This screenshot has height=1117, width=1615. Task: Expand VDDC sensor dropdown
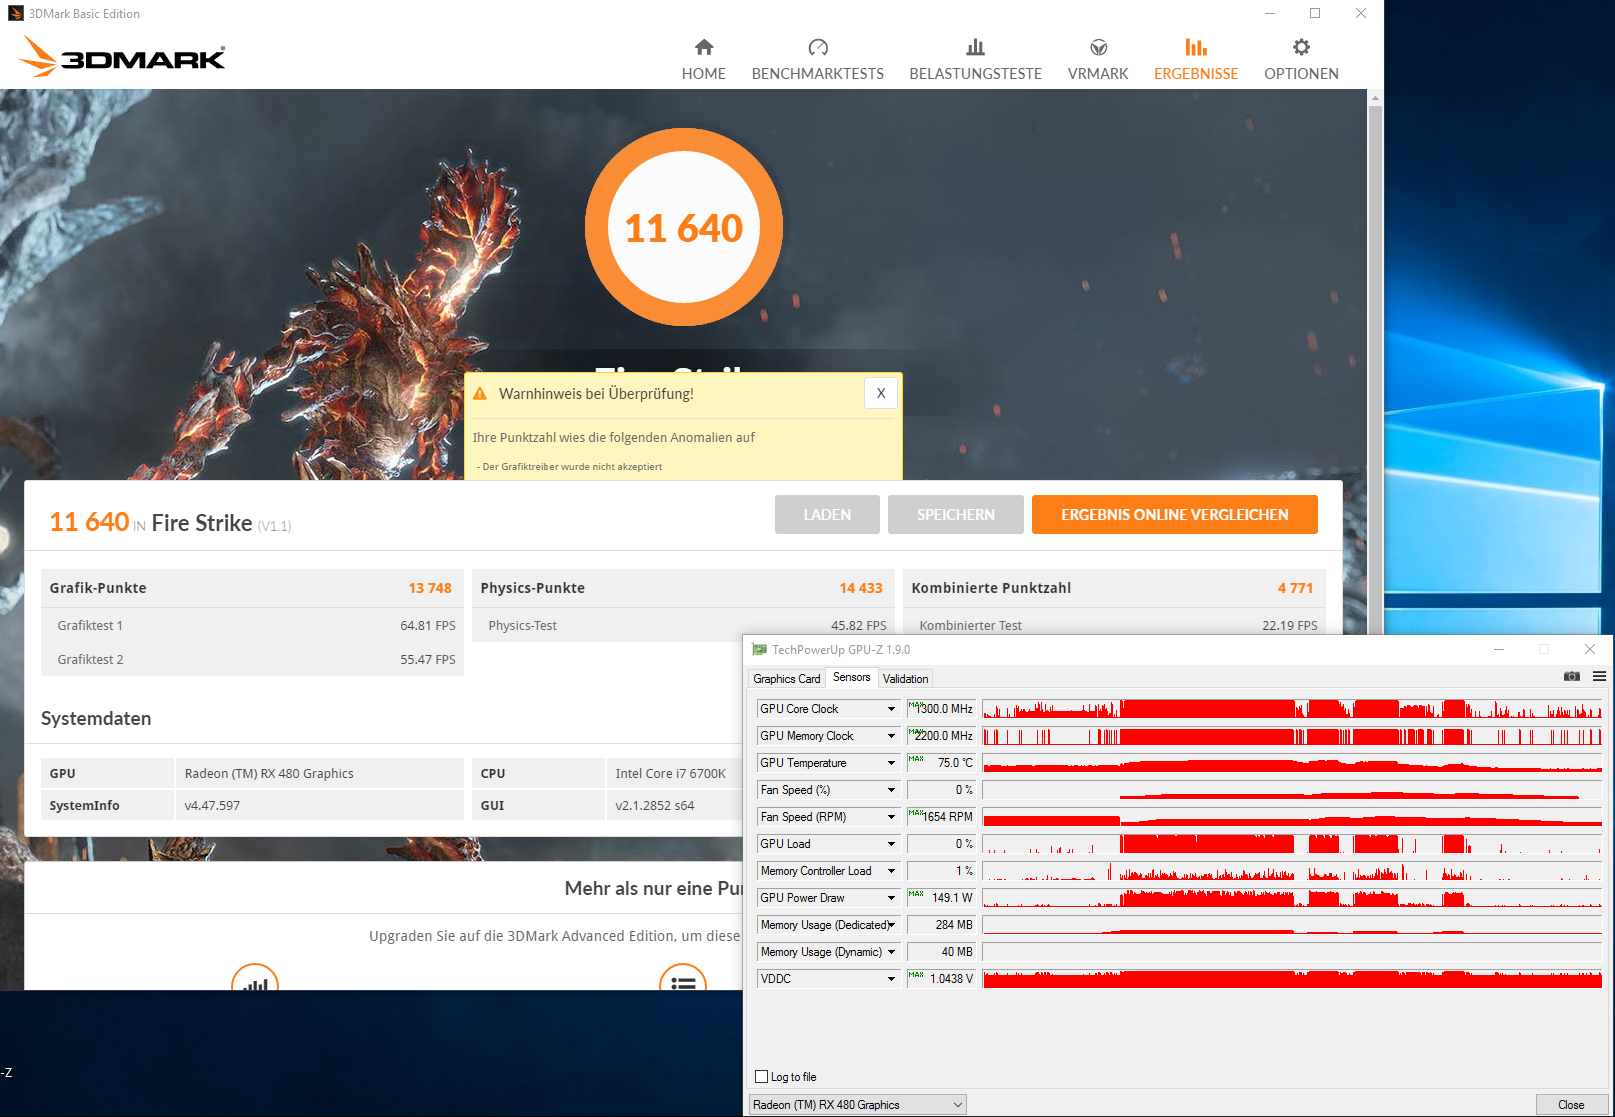pyautogui.click(x=891, y=979)
